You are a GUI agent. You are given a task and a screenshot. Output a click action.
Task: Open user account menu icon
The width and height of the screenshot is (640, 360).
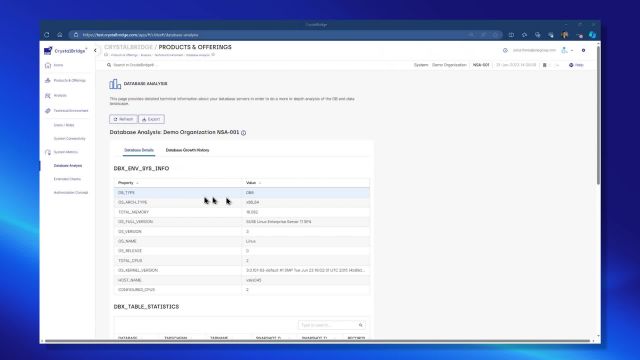[564, 50]
